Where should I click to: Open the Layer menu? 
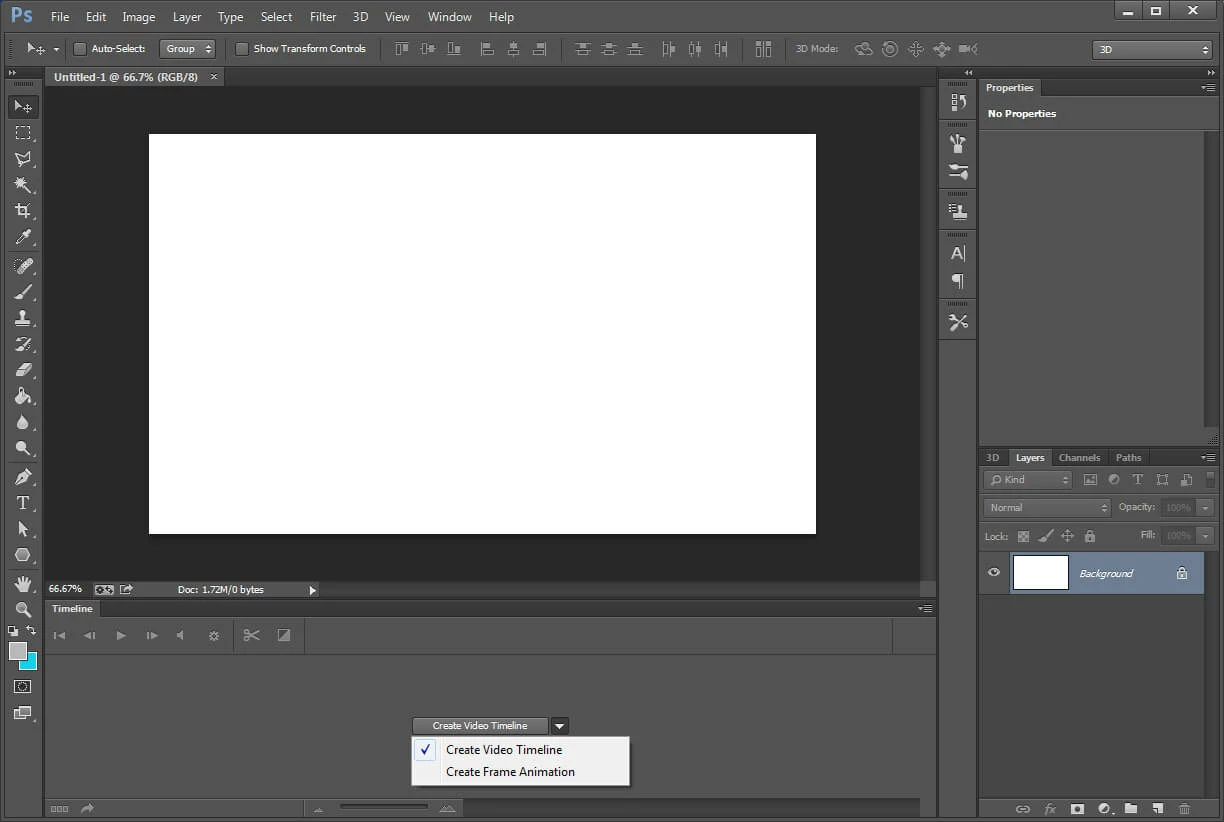pyautogui.click(x=187, y=17)
